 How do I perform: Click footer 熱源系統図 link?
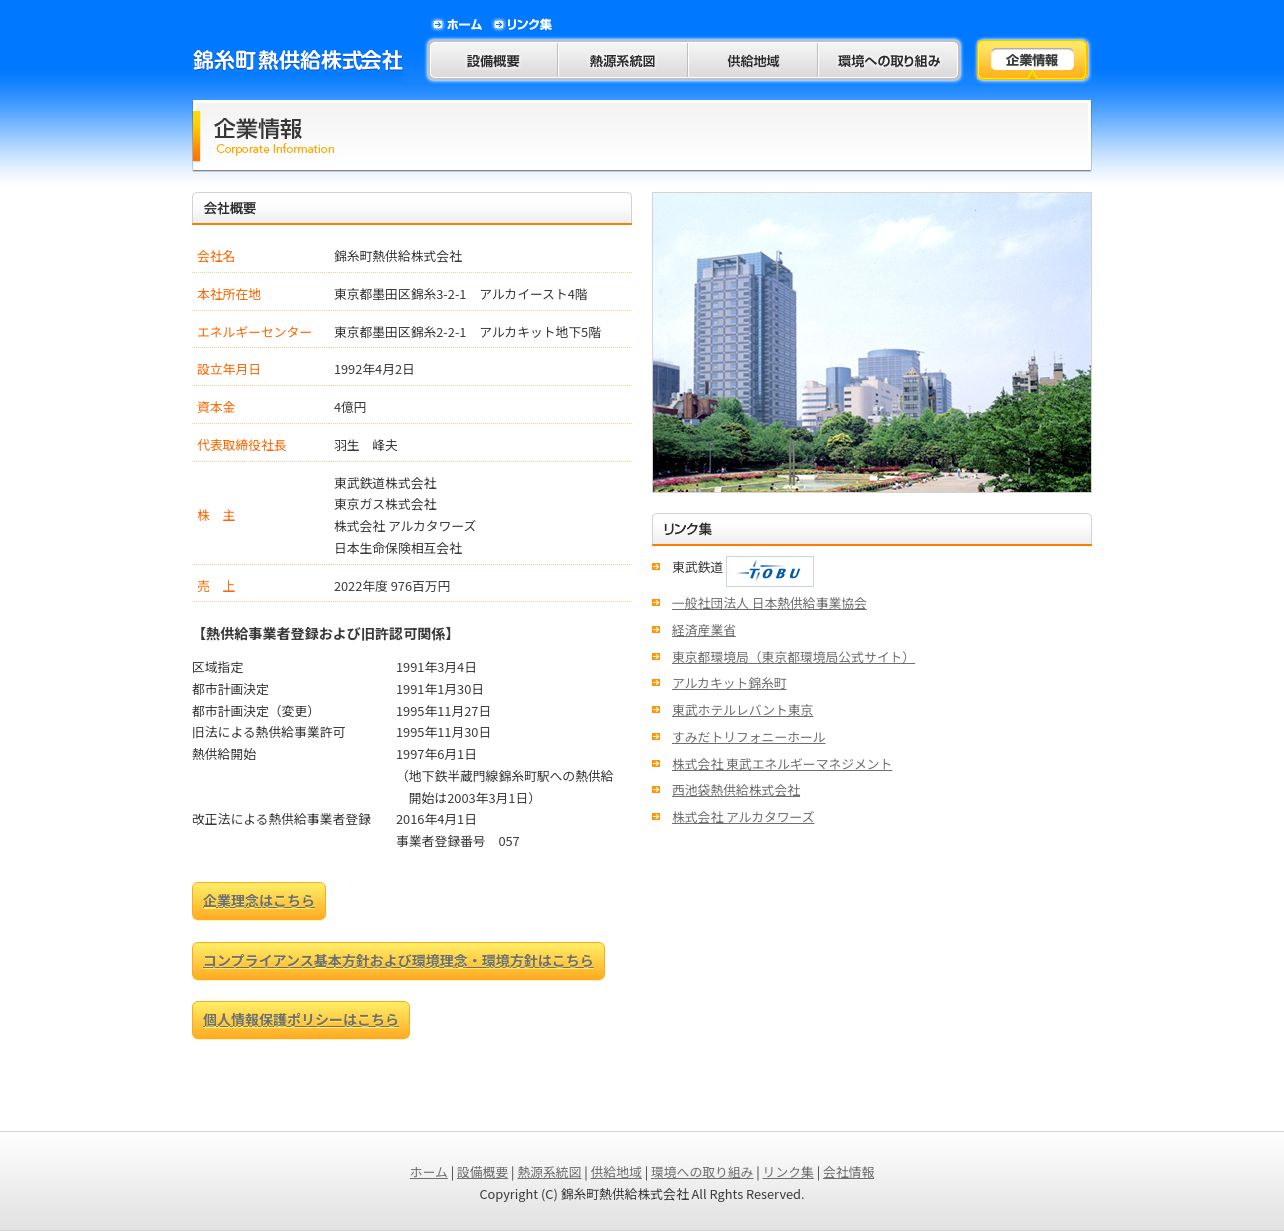pyautogui.click(x=549, y=1172)
